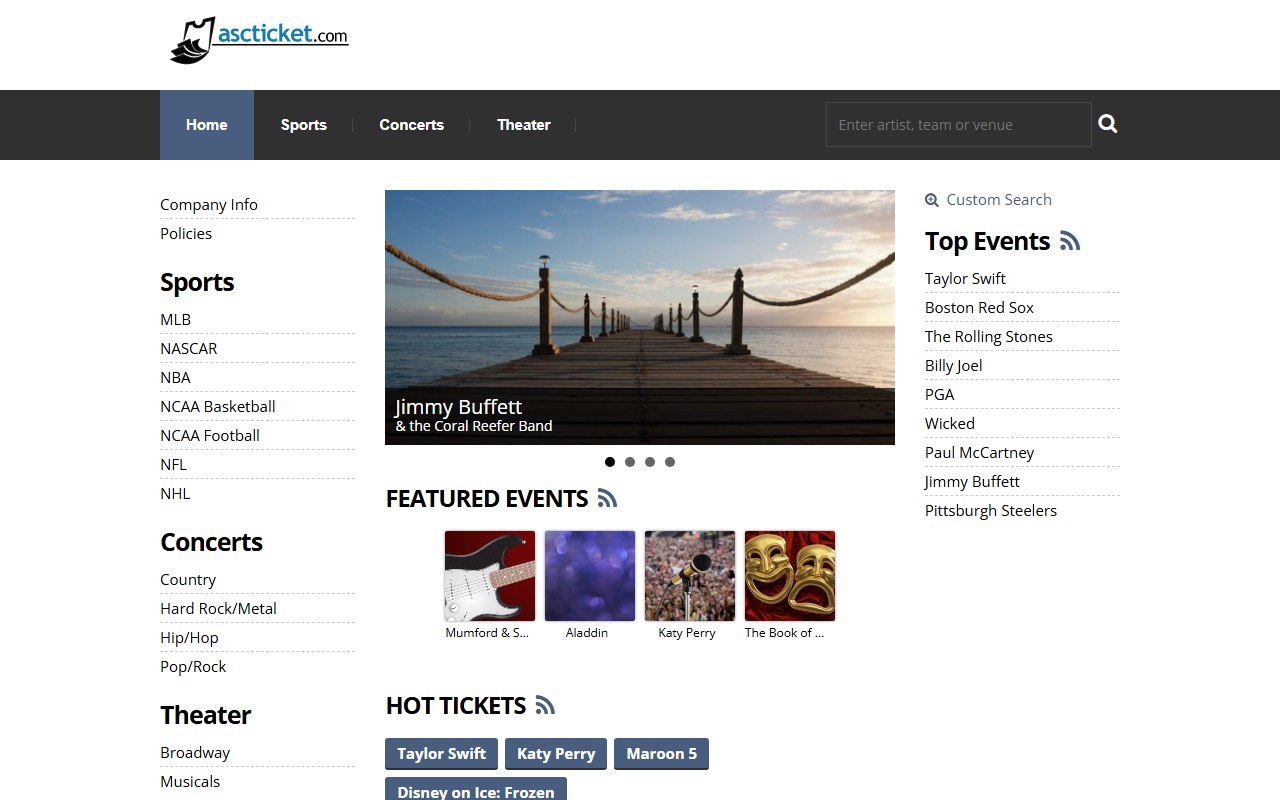1280x800 pixels.
Task: Click the Katy Perry caption under thumbnail
Action: [687, 633]
